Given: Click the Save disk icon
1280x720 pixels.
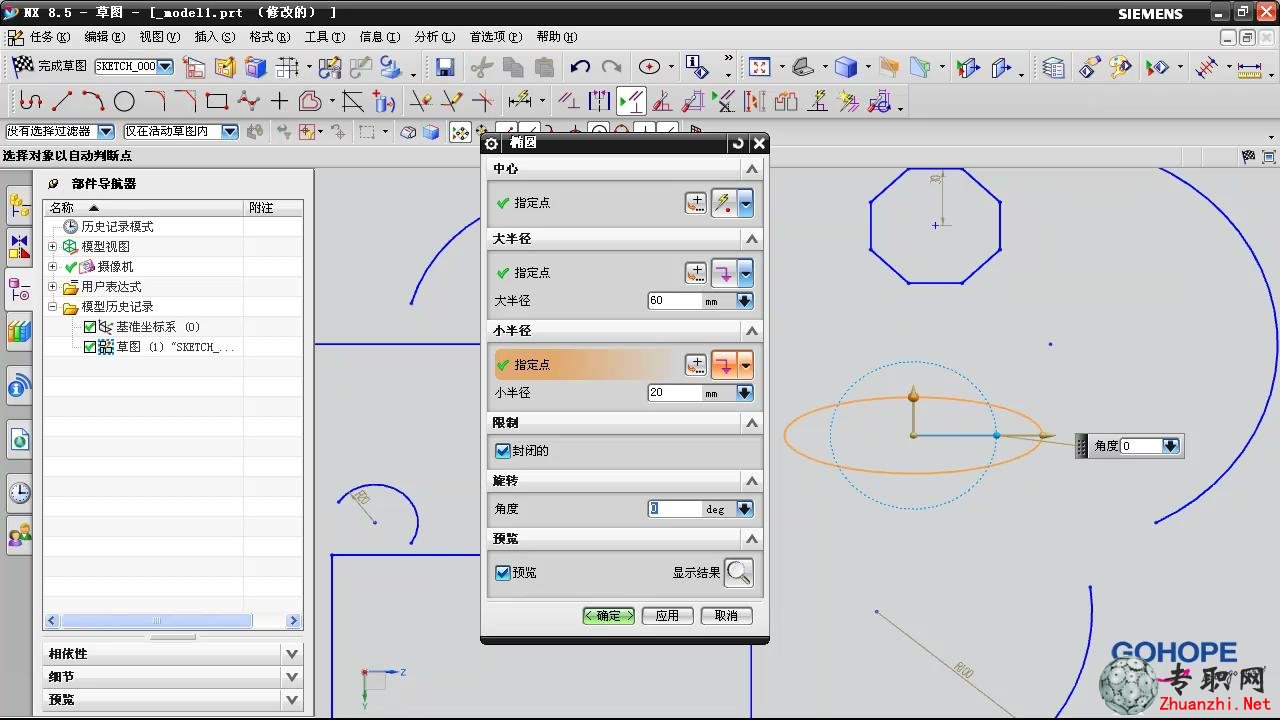Looking at the screenshot, I should click(x=445, y=67).
